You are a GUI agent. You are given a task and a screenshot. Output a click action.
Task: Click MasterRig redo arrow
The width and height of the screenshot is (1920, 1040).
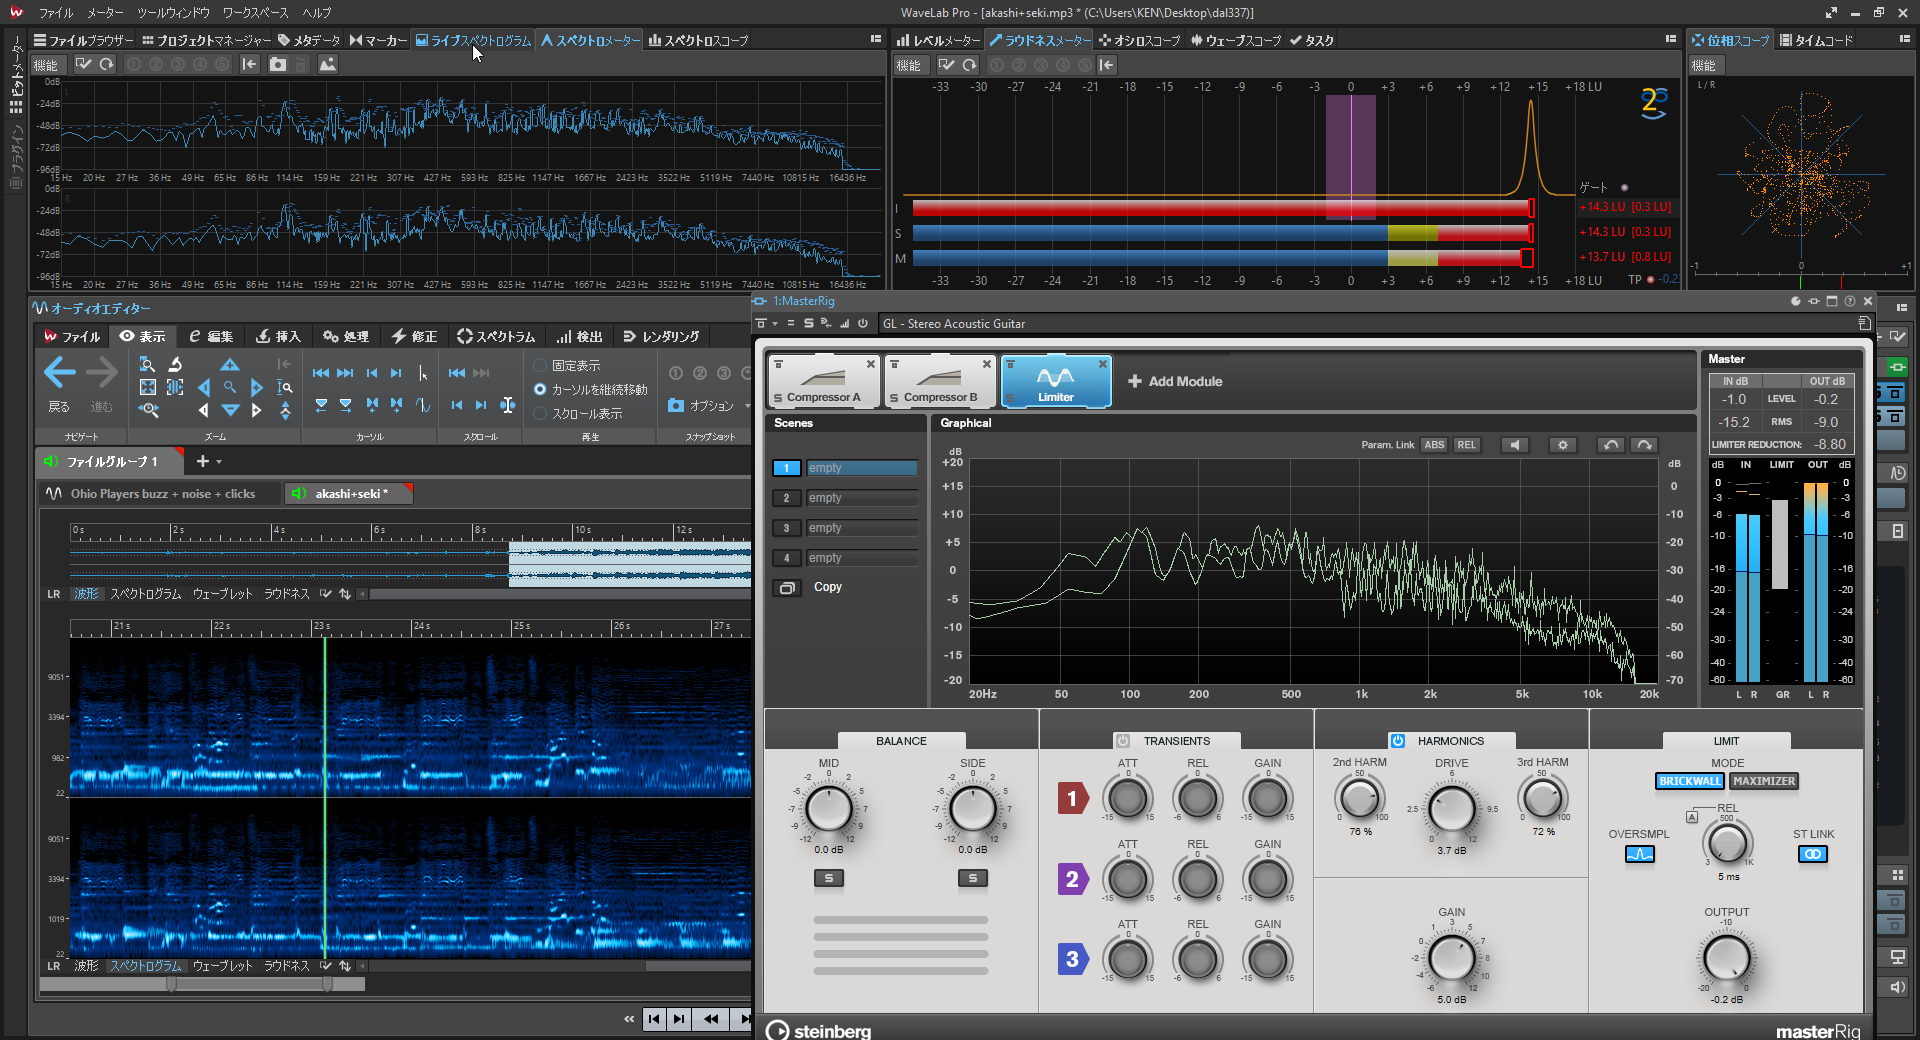(x=1645, y=445)
